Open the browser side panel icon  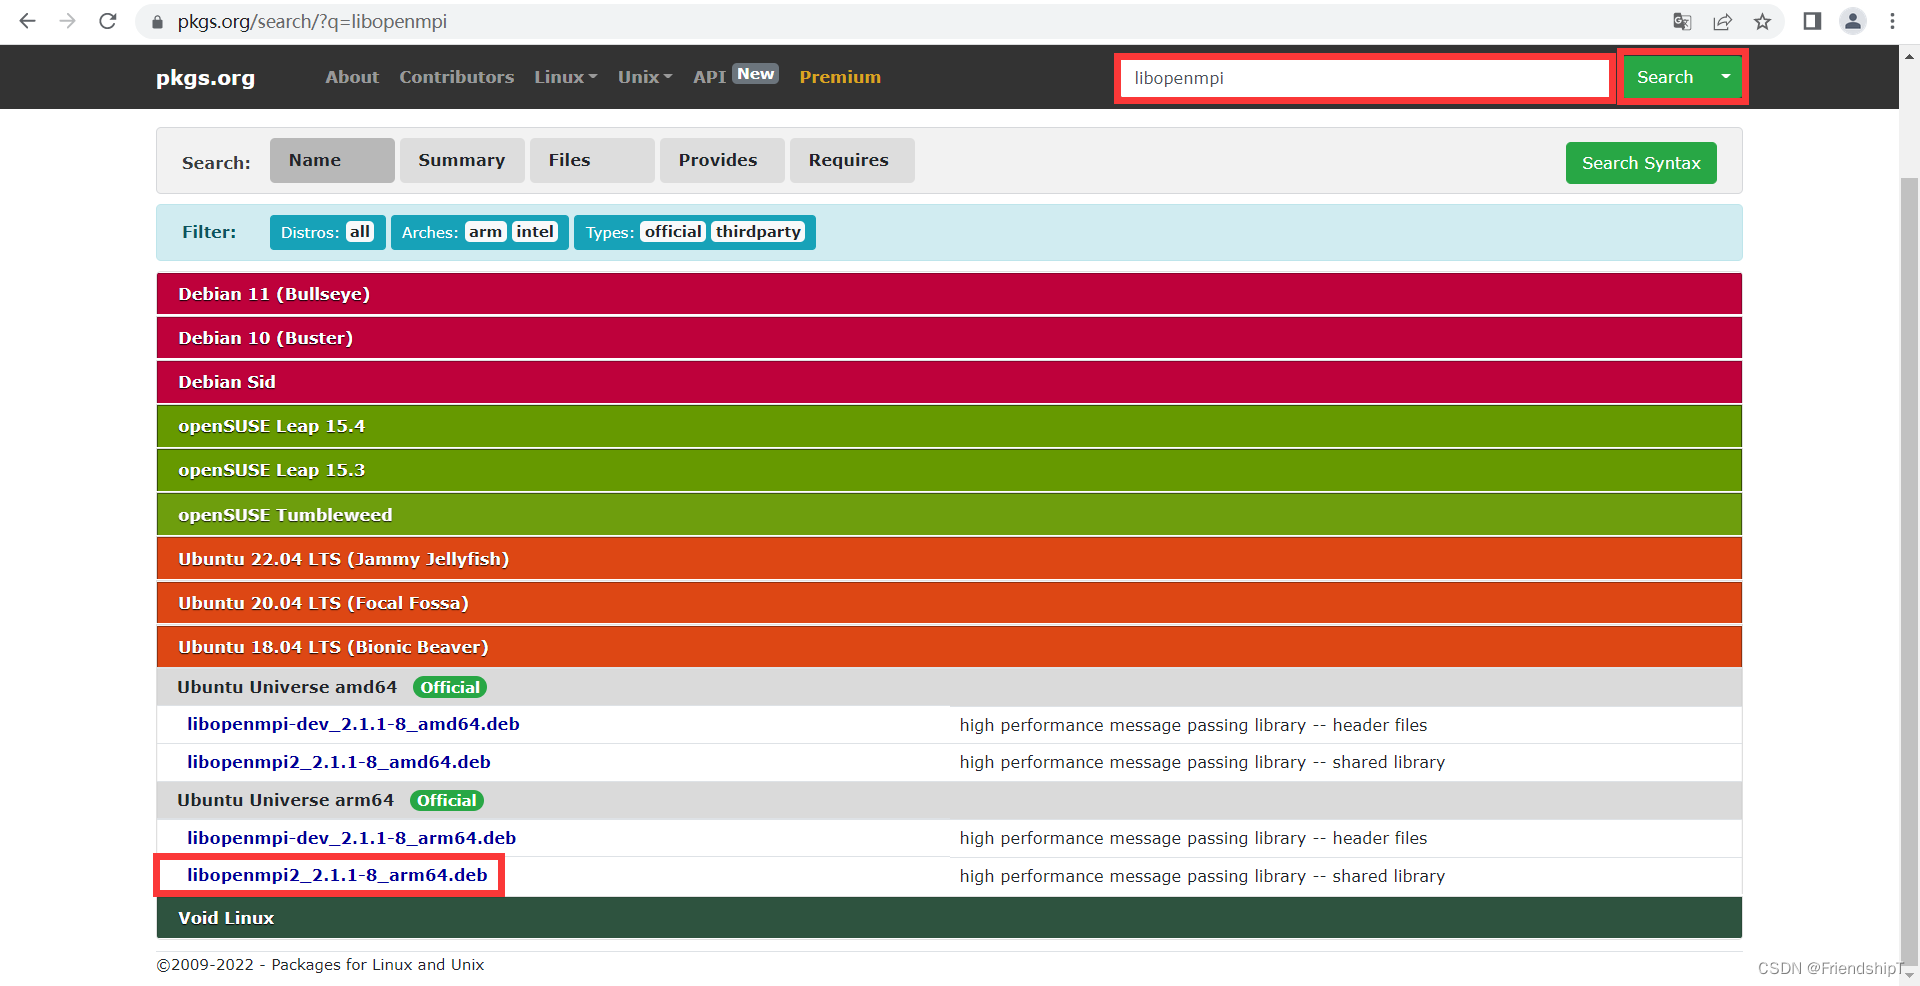1812,21
